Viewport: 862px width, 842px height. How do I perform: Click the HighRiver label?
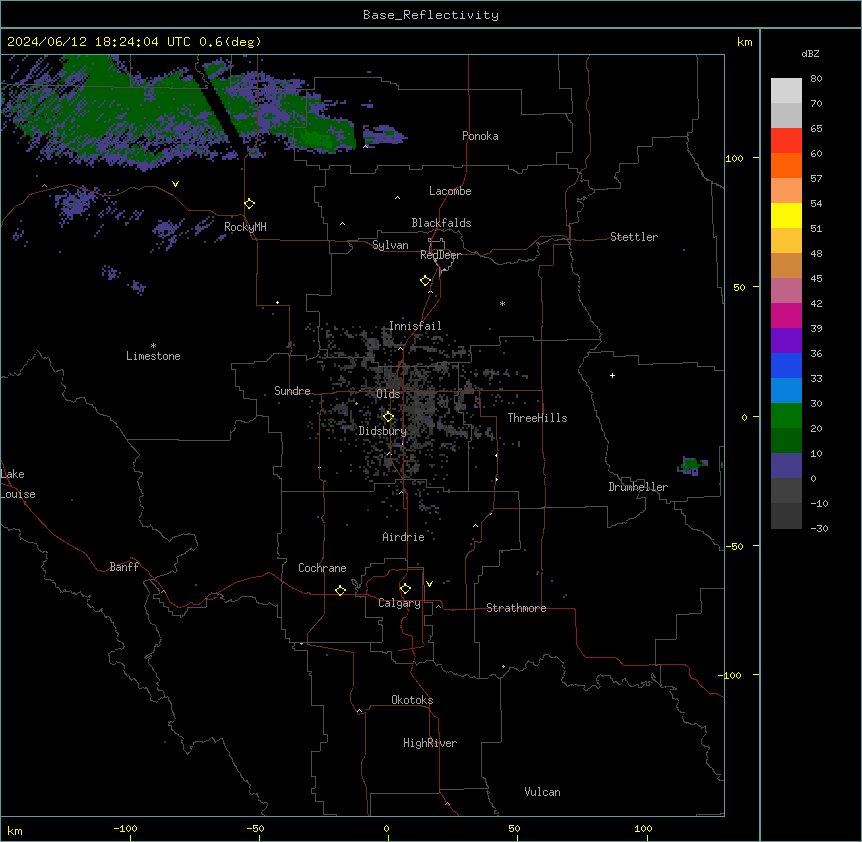pos(430,743)
